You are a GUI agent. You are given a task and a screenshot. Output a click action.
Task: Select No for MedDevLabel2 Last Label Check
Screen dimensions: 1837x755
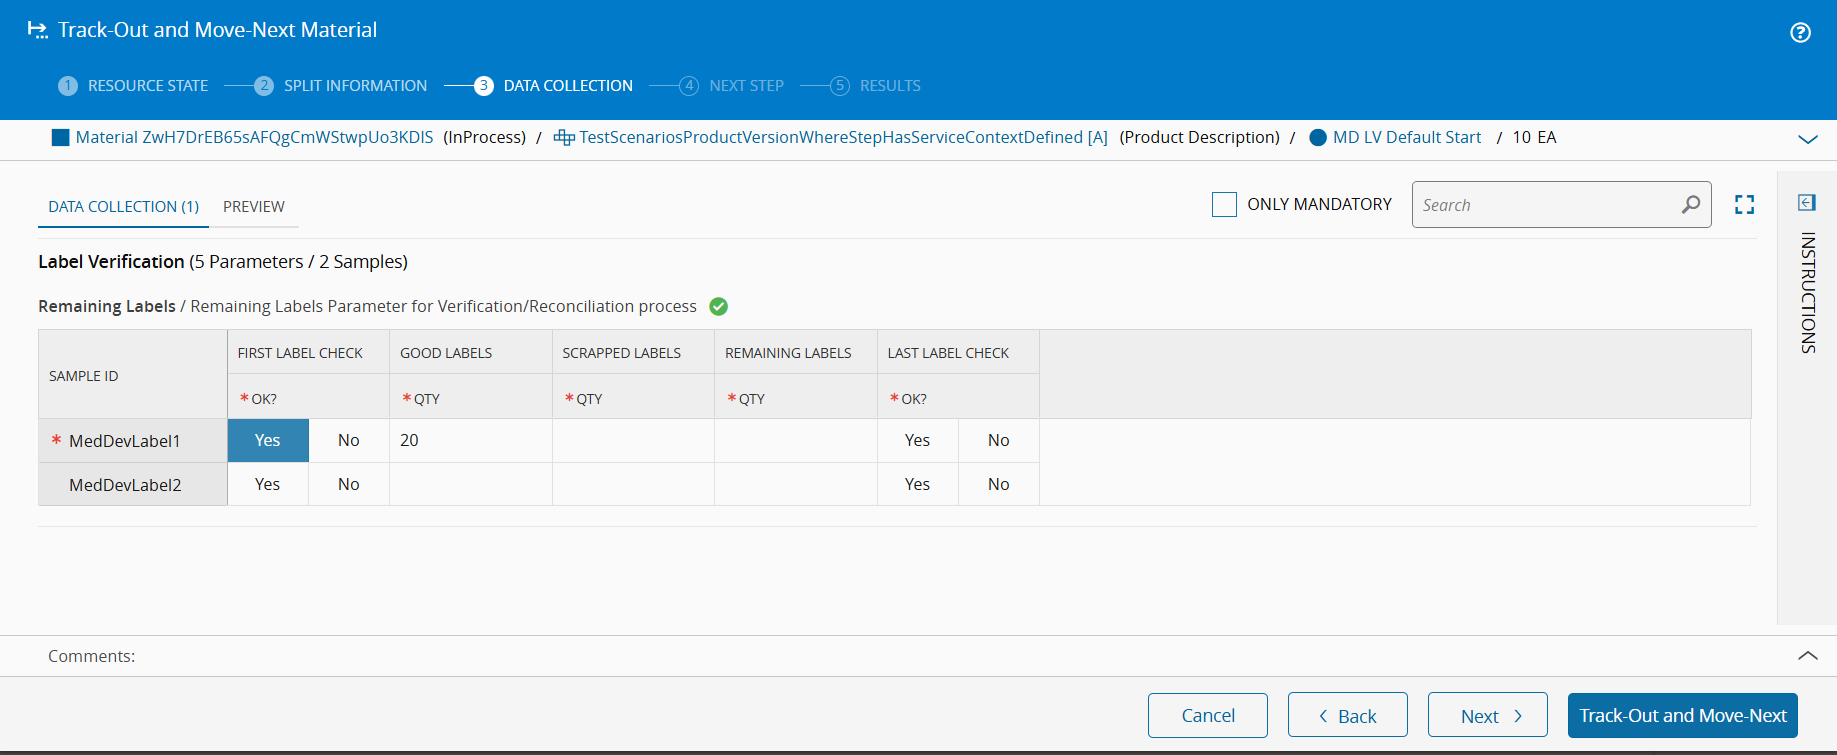pos(999,484)
